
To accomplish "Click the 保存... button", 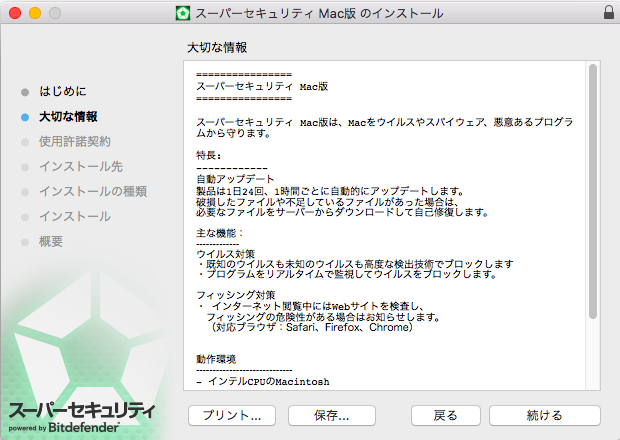I will click(x=332, y=415).
